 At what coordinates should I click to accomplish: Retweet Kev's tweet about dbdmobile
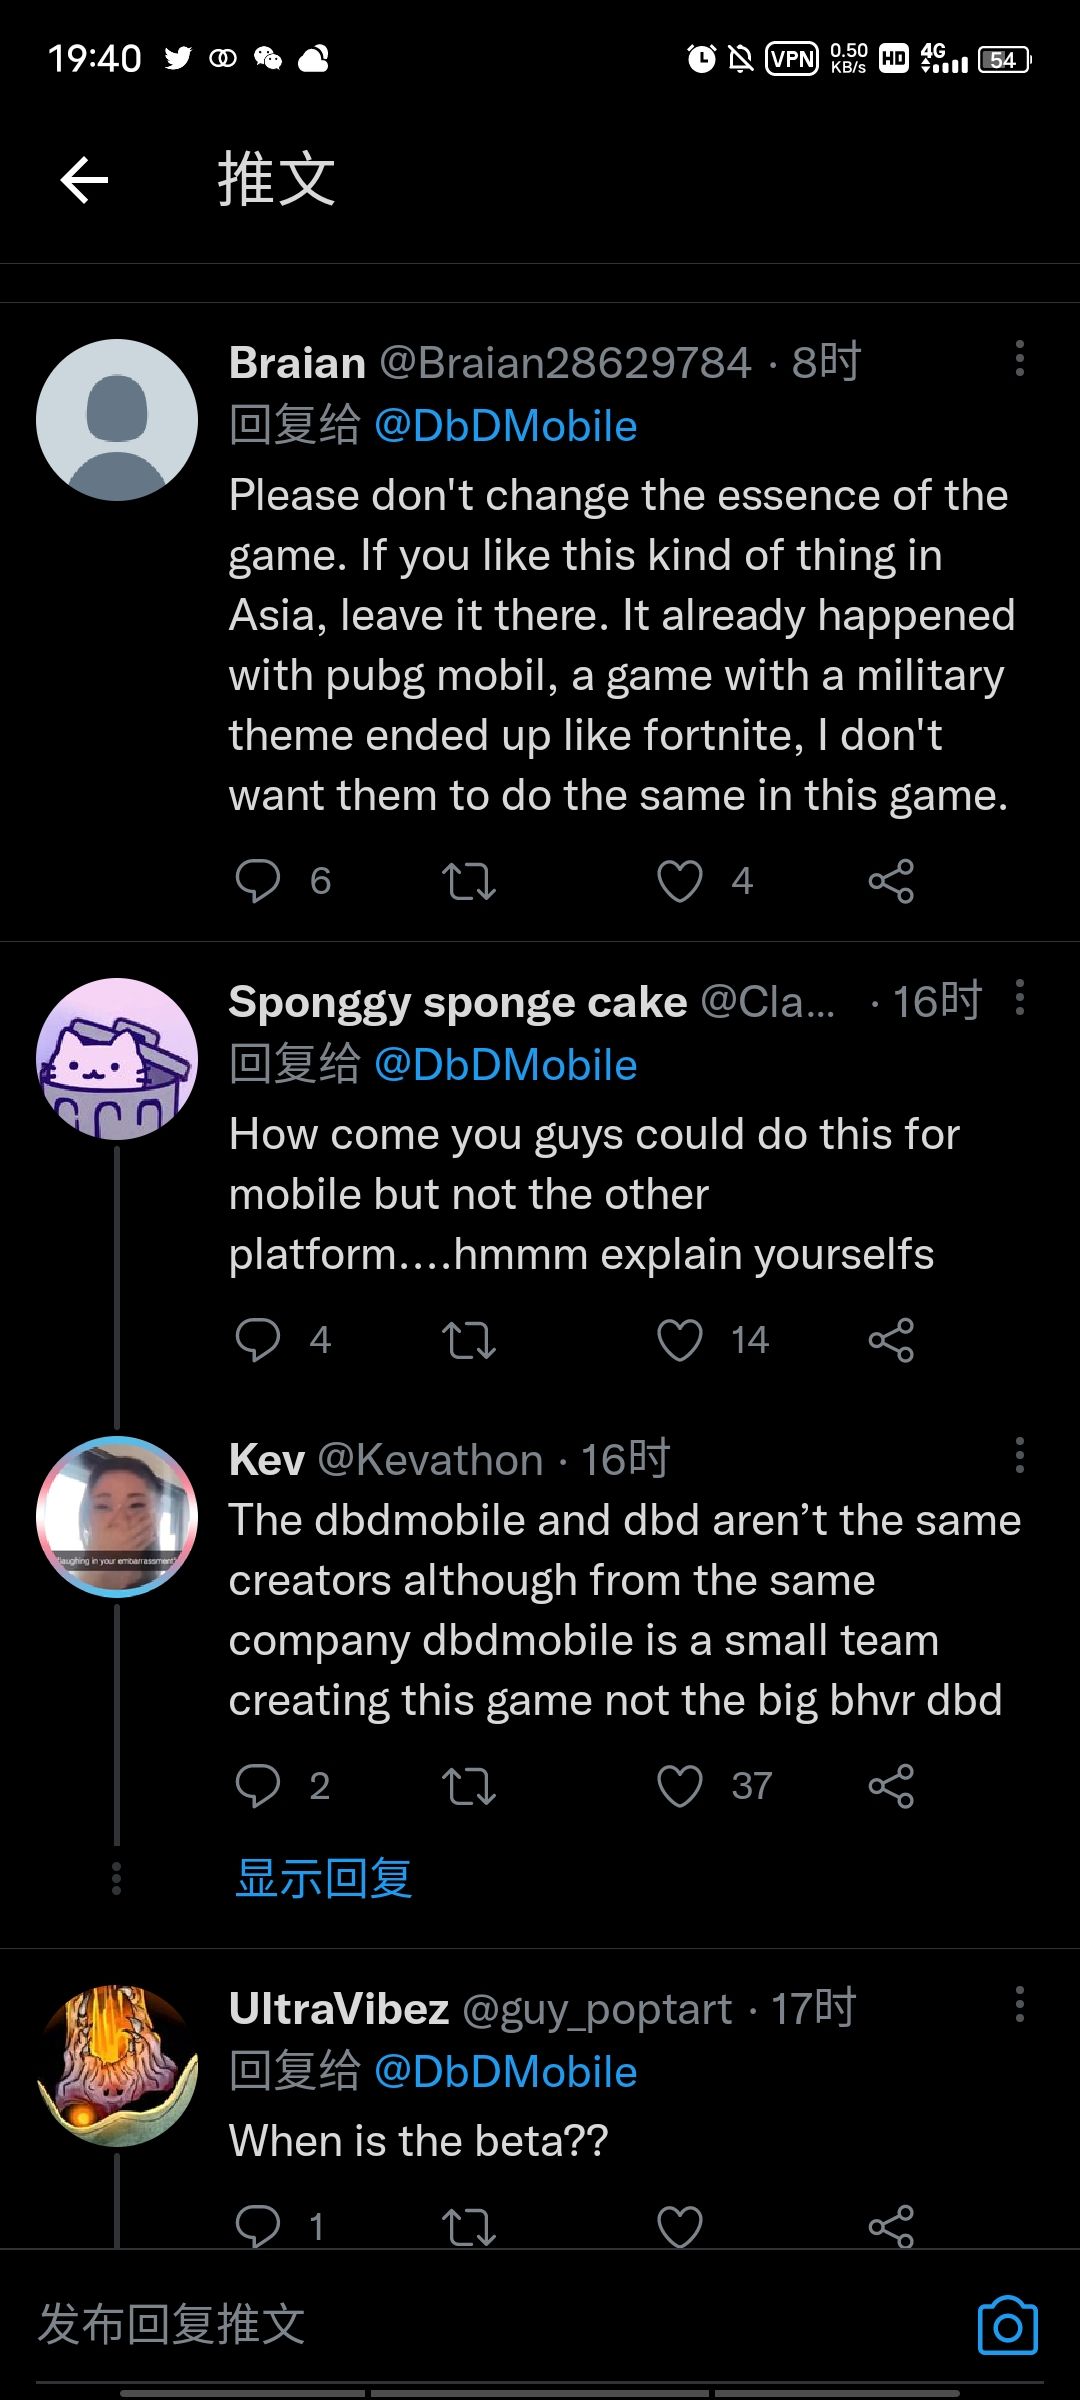[x=469, y=1786]
